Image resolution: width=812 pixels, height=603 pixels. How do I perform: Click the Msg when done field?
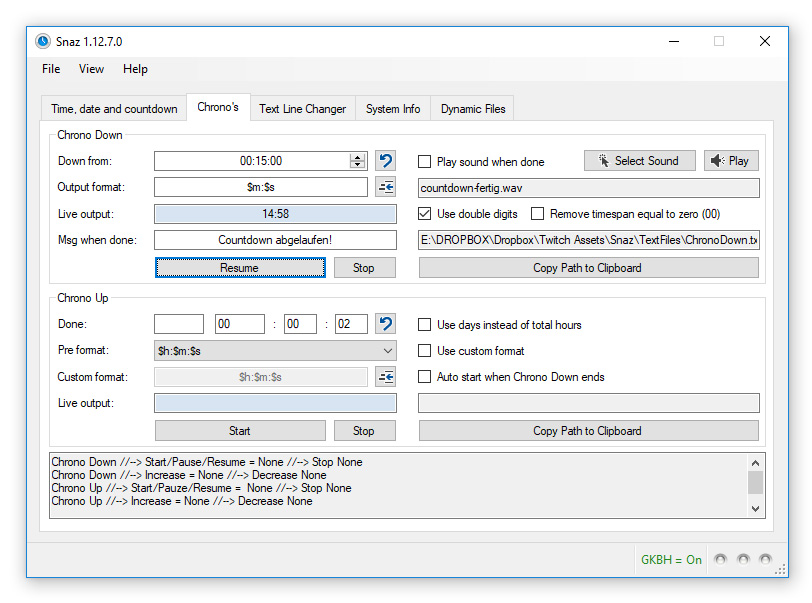(275, 240)
